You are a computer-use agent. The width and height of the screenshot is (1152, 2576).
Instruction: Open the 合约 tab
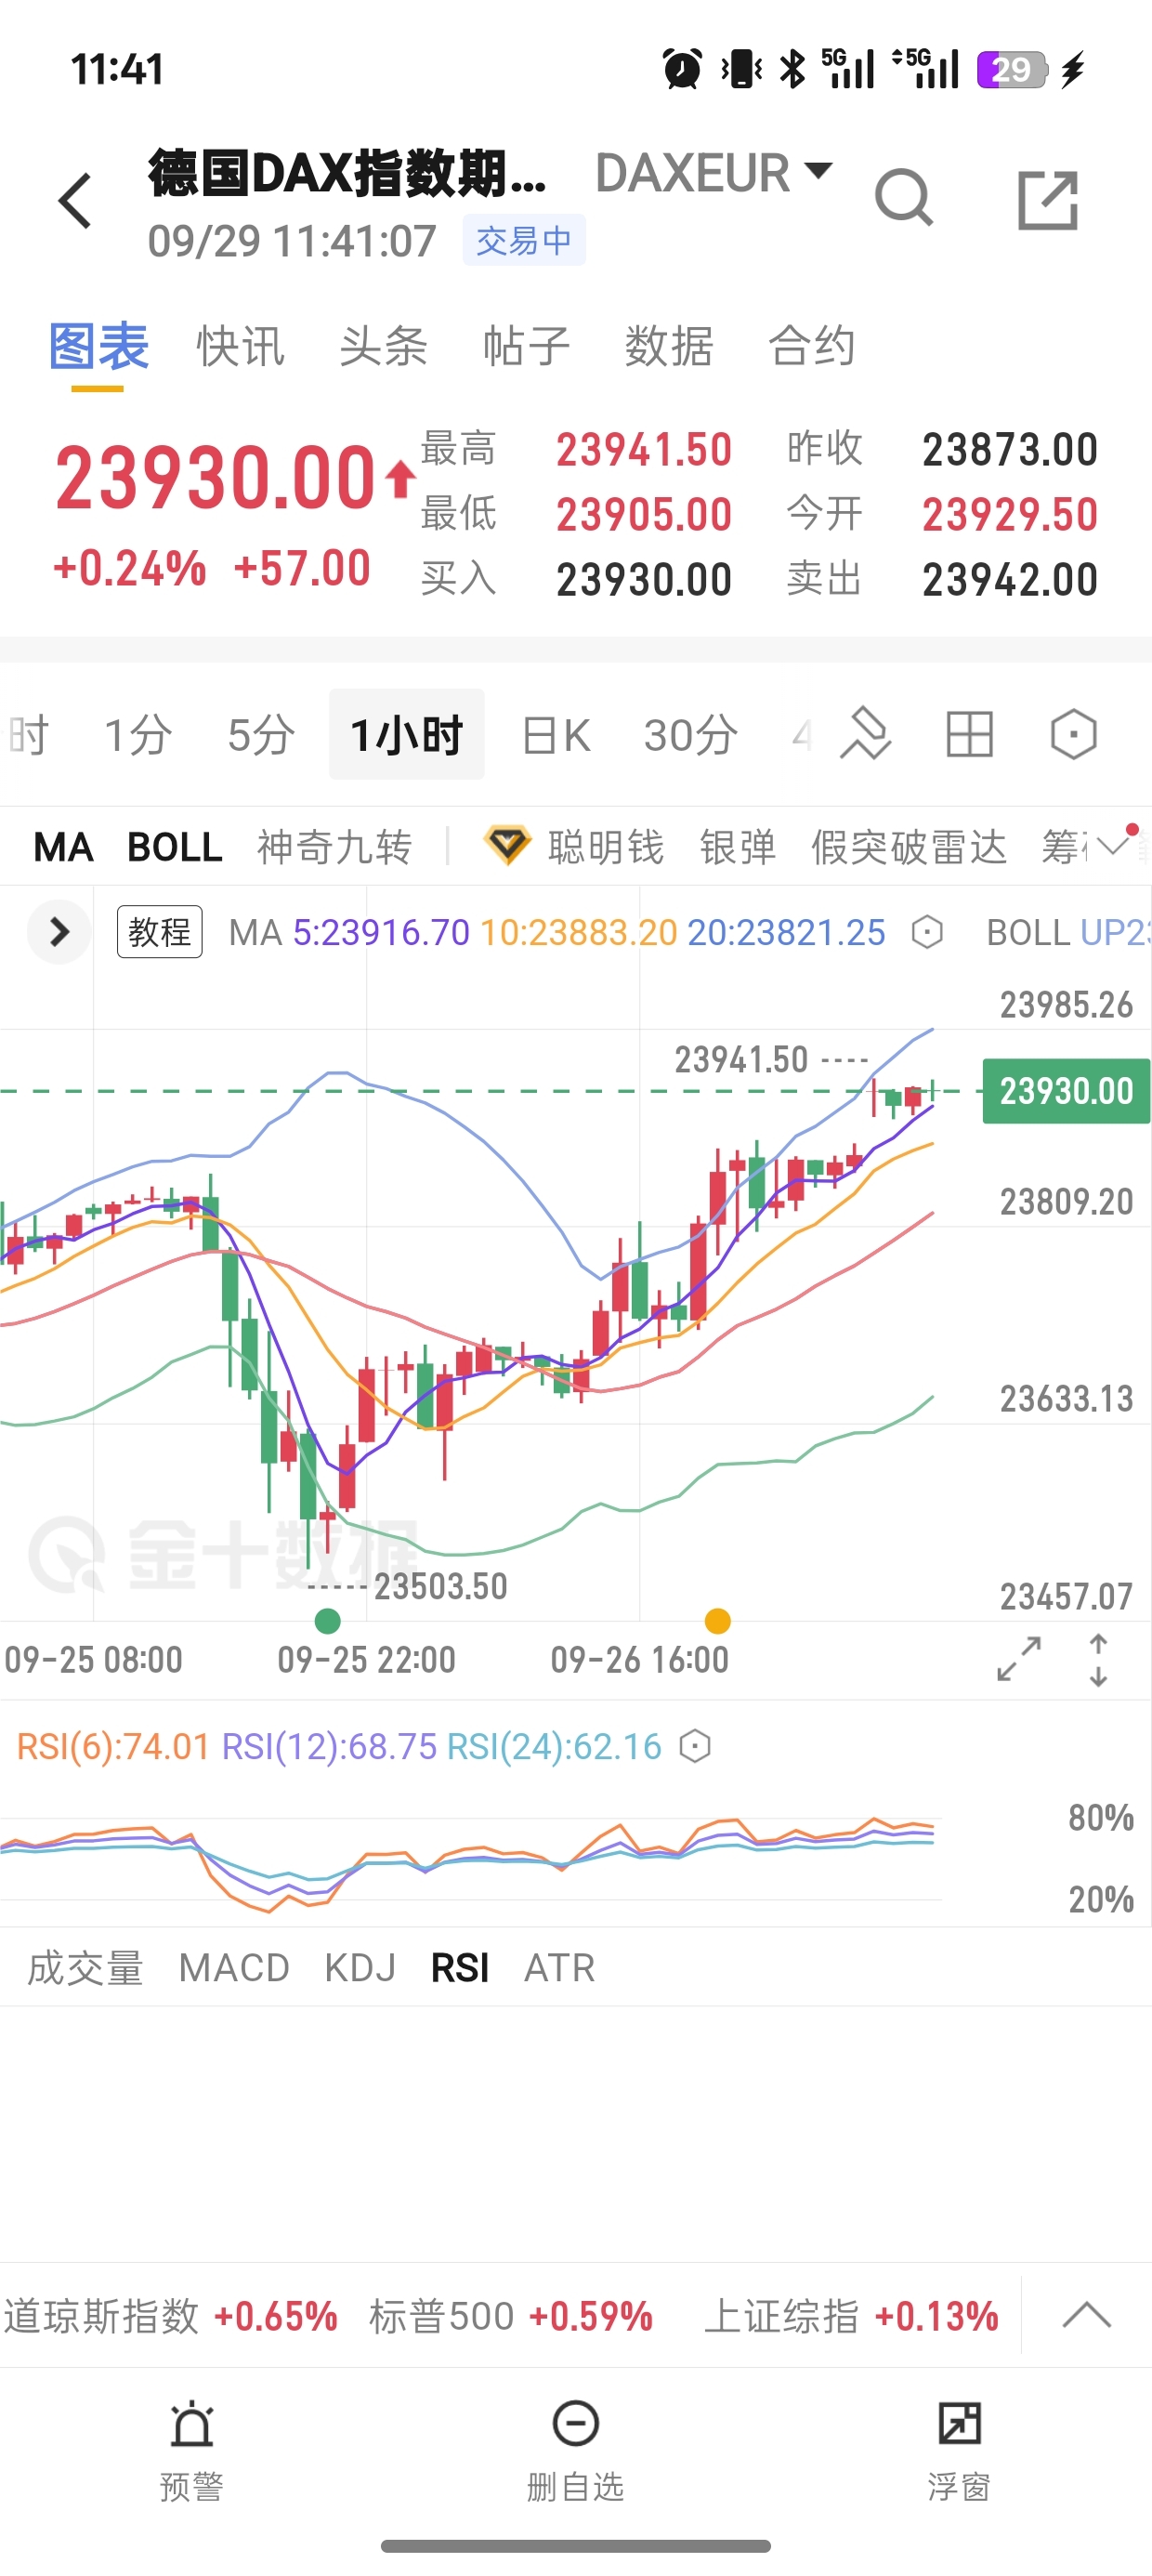click(x=812, y=347)
